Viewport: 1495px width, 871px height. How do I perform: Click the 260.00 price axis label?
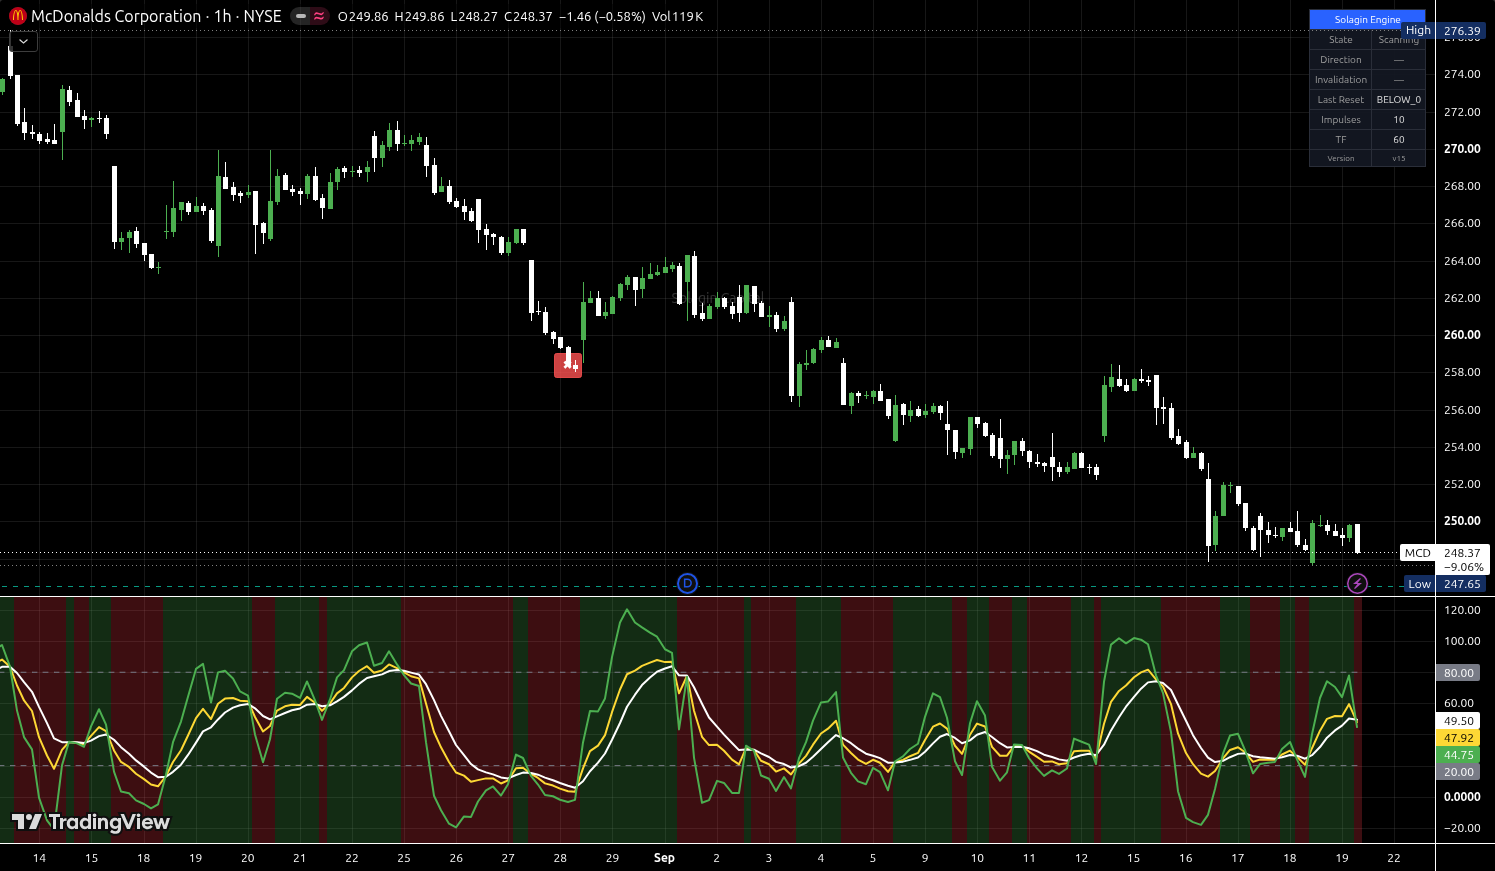[1462, 335]
